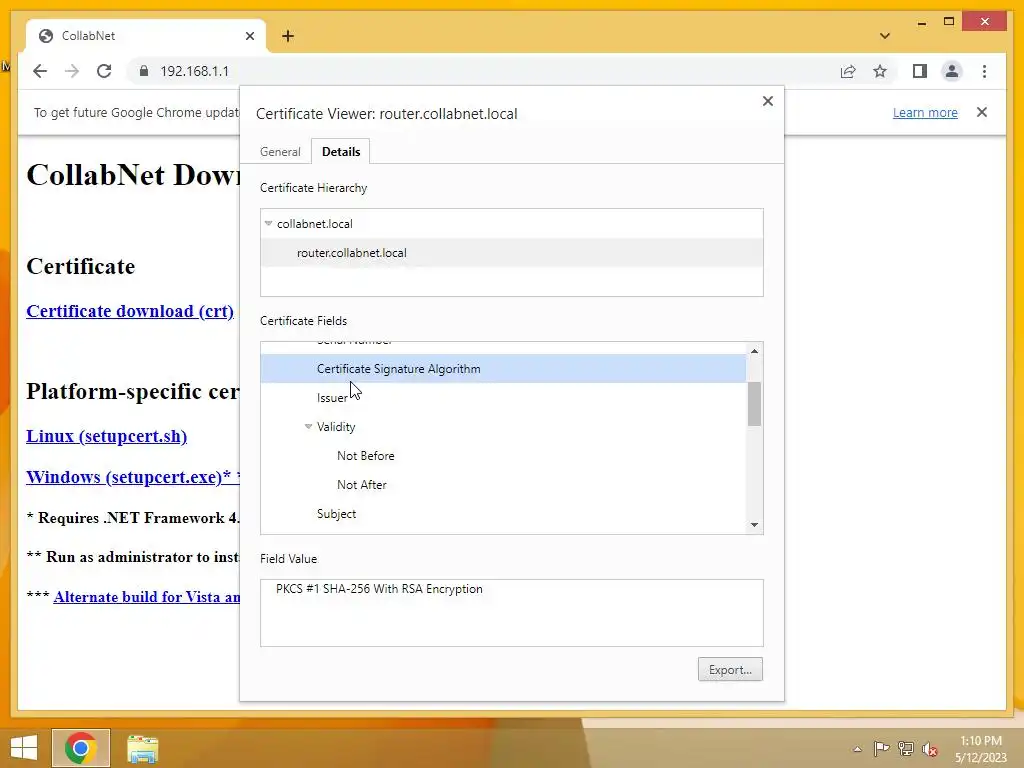Collapse the collabnet.local hierarchy node

tap(268, 223)
